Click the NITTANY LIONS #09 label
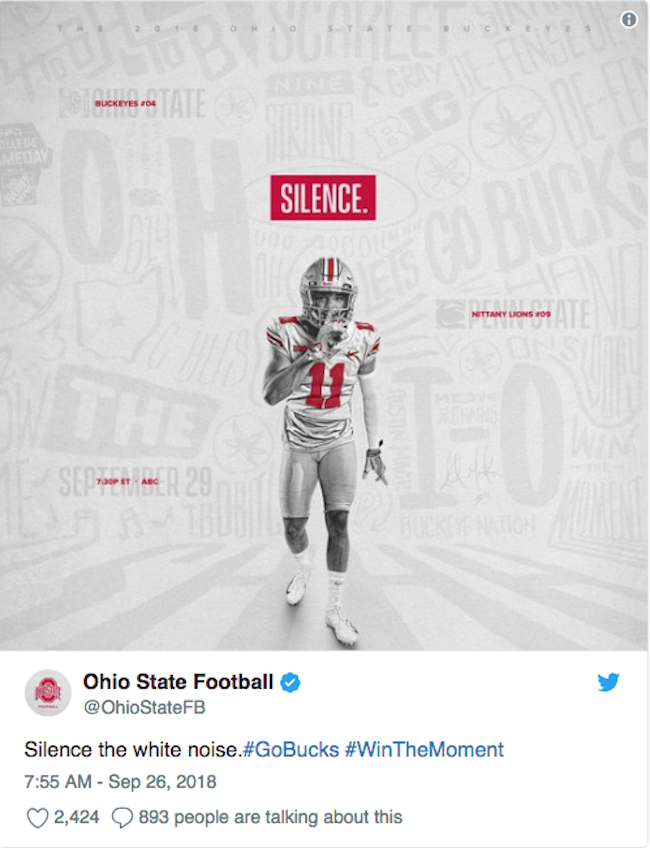The height and width of the screenshot is (848, 650). 511,314
